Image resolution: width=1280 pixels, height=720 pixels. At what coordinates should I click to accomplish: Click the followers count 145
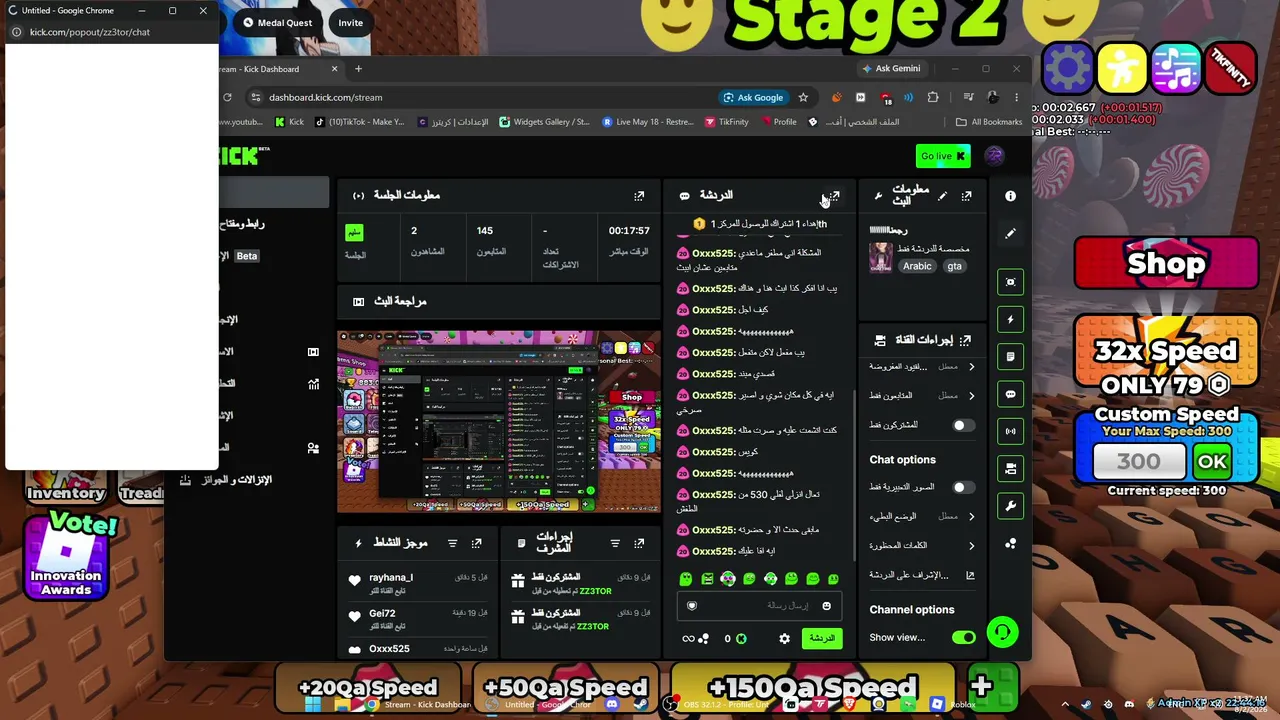(x=485, y=231)
